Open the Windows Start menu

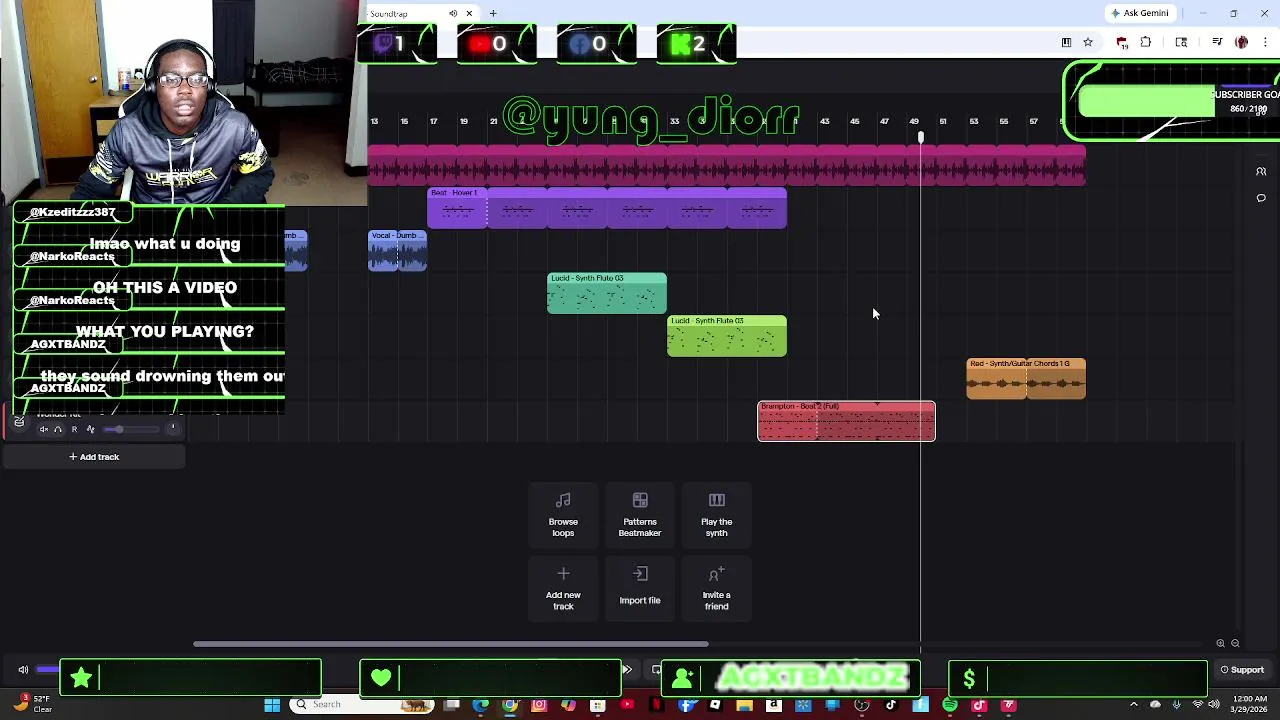272,705
